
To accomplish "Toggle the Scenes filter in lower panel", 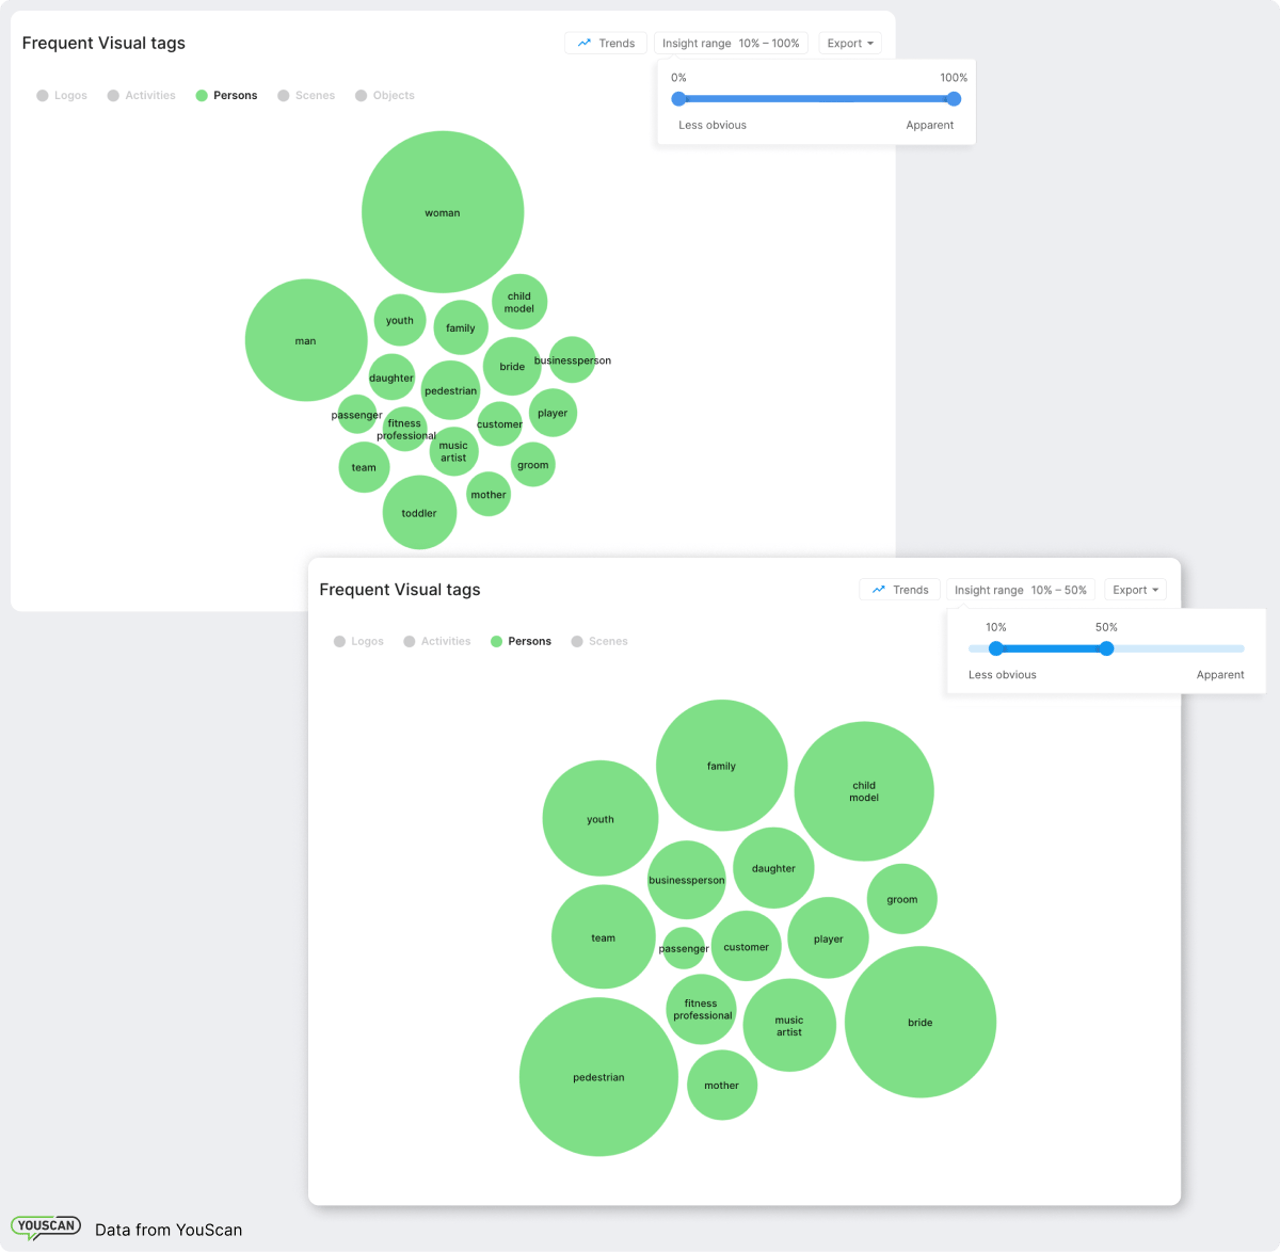I will coord(599,642).
